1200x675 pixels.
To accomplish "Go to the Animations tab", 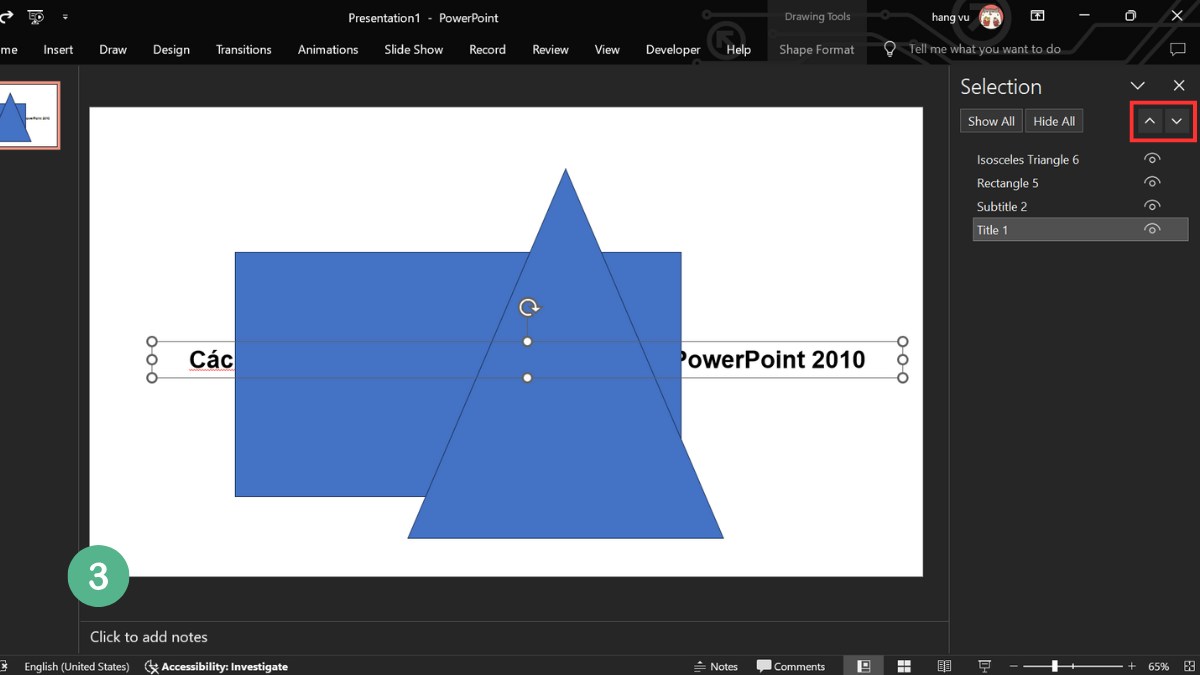I will coord(328,49).
